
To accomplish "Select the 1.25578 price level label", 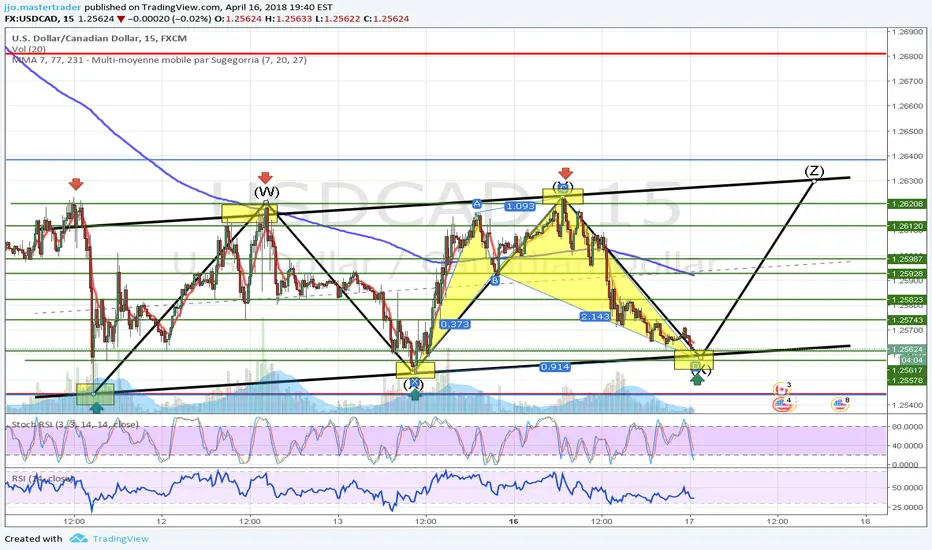I will pos(906,380).
